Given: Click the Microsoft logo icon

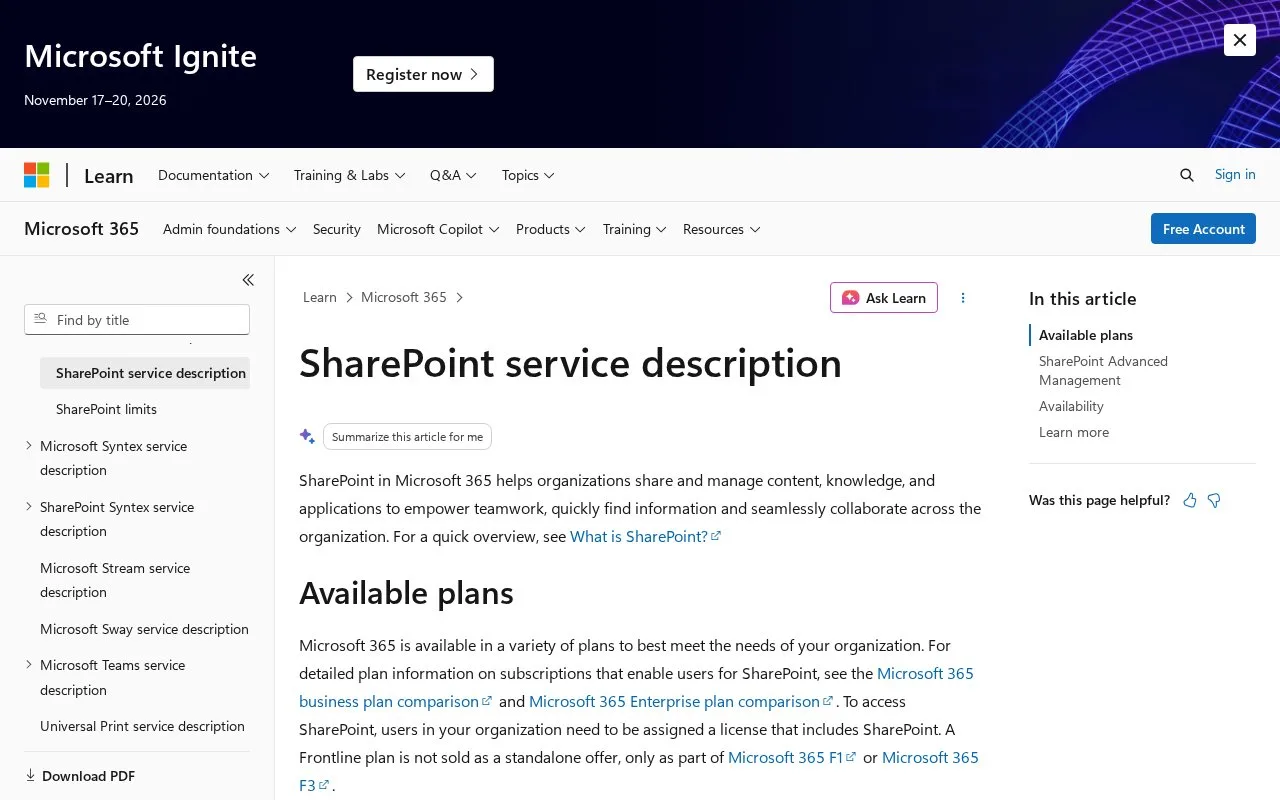Looking at the screenshot, I should click(37, 175).
